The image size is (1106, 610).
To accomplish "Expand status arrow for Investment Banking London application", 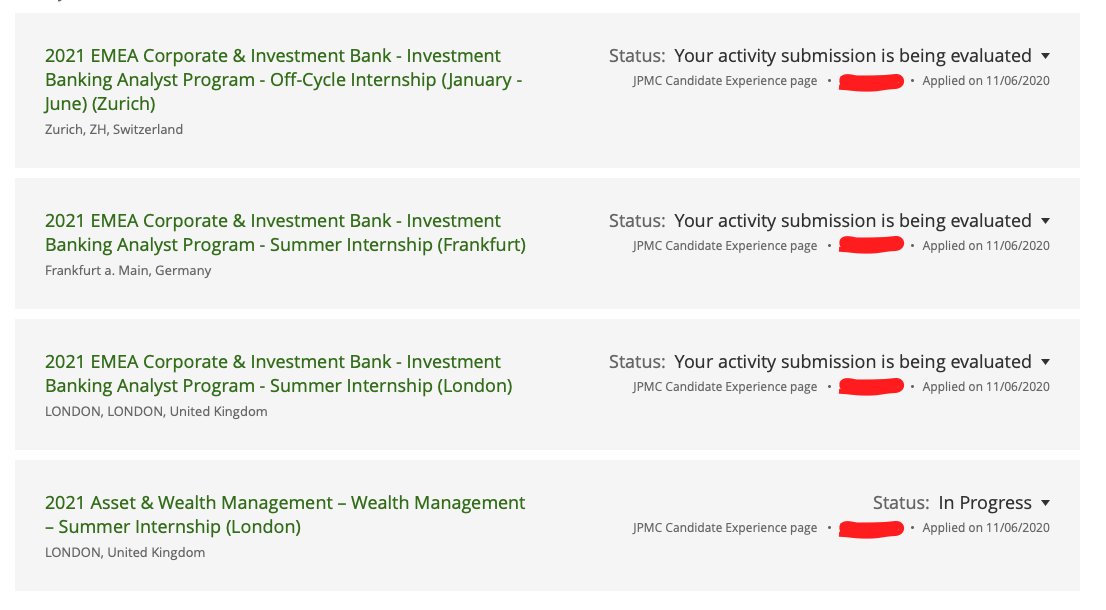I will tap(1045, 362).
